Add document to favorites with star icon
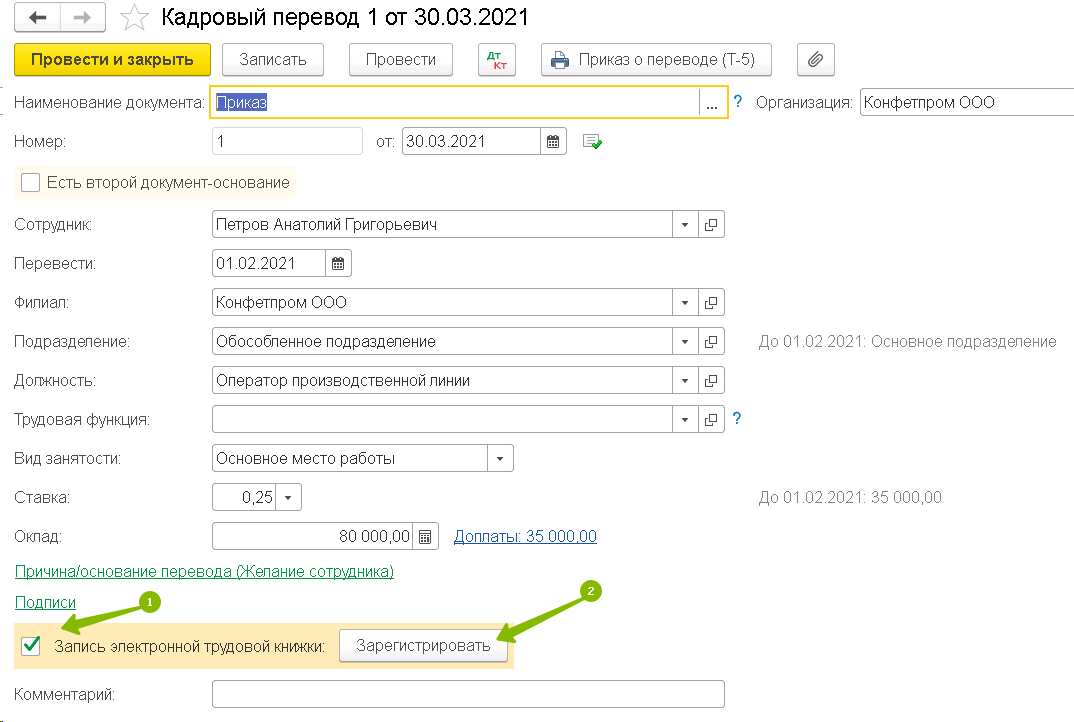Viewport: 1074px width, 722px height. click(132, 18)
